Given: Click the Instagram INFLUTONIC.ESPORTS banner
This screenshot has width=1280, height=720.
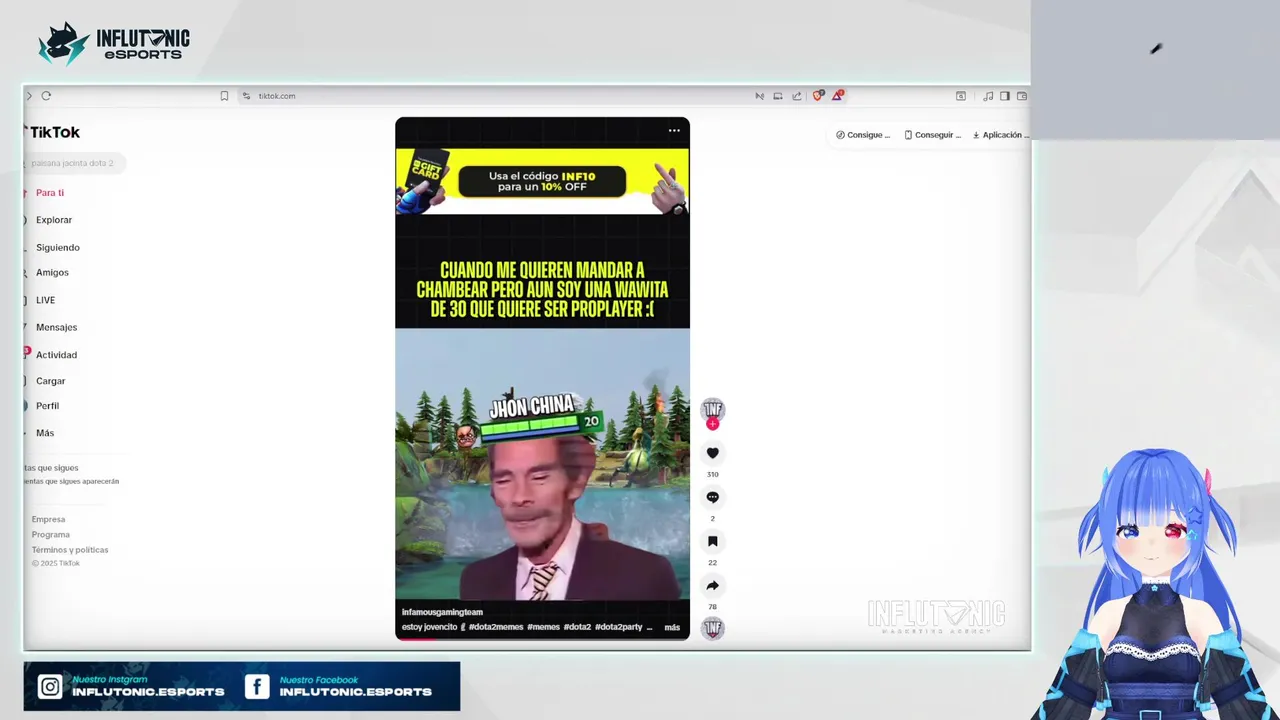Looking at the screenshot, I should [132, 686].
